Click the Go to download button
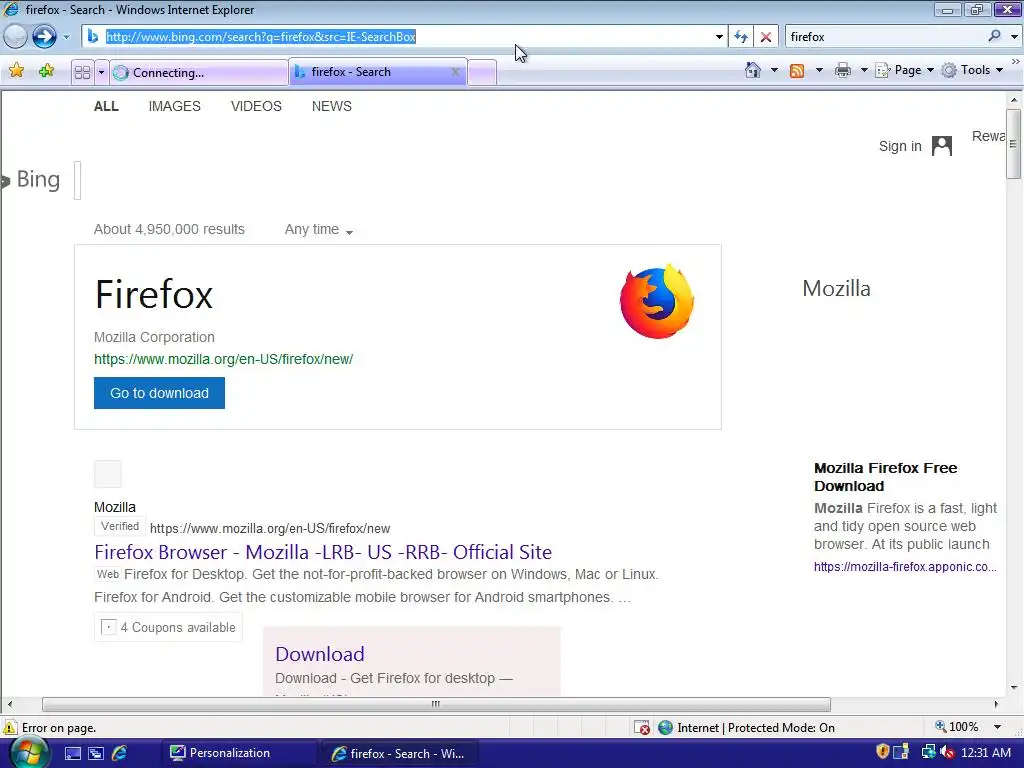This screenshot has height=768, width=1024. 159,393
